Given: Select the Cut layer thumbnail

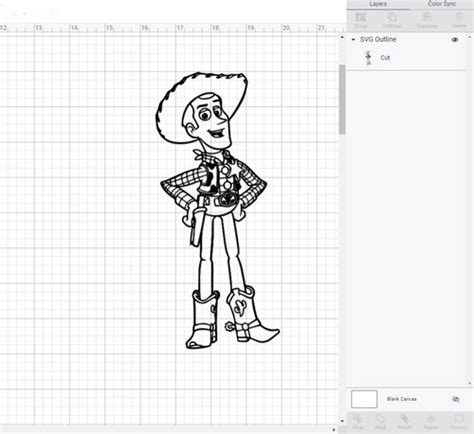Looking at the screenshot, I should (x=368, y=58).
